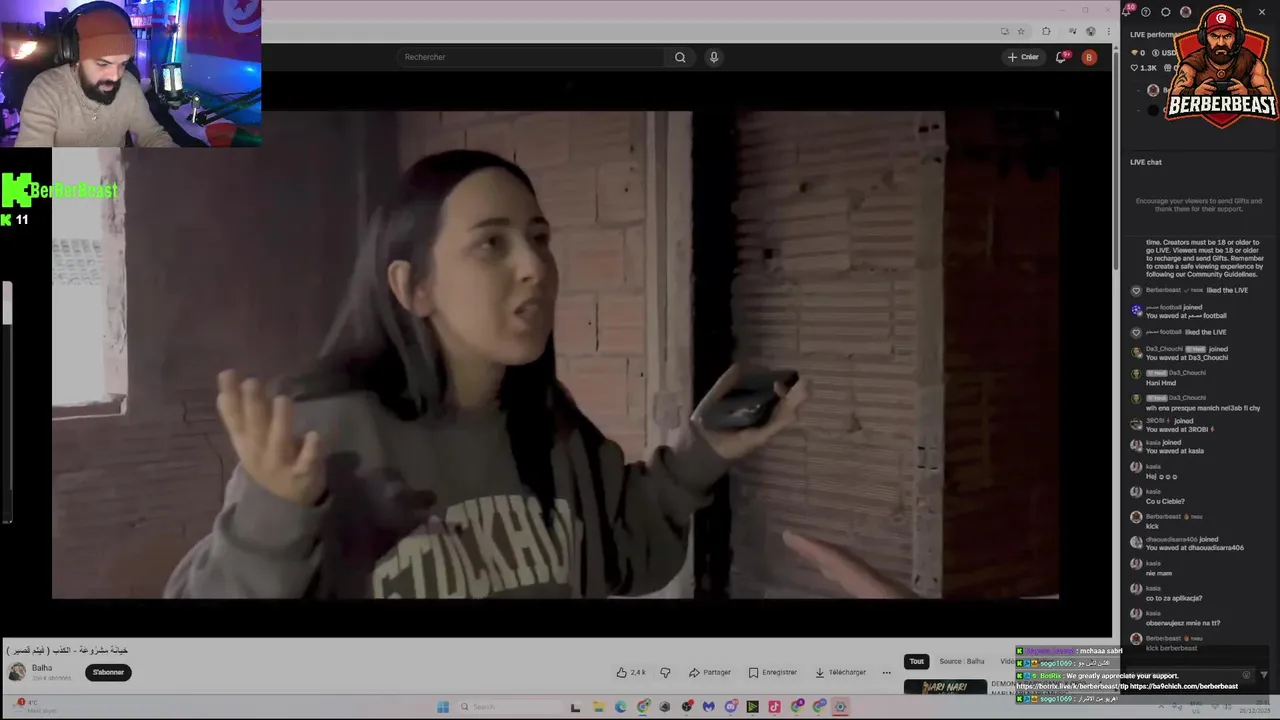
Task: Click chat message 'co to za aplikacja?'
Action: pyautogui.click(x=1174, y=598)
